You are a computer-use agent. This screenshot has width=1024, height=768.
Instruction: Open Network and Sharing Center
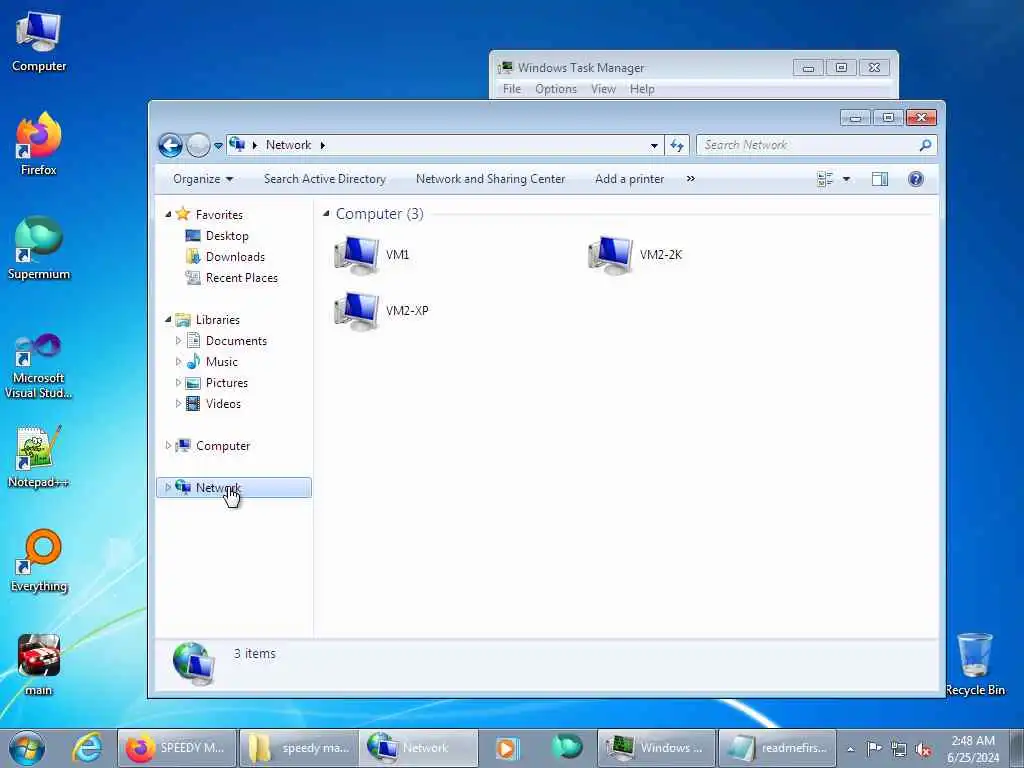(490, 179)
